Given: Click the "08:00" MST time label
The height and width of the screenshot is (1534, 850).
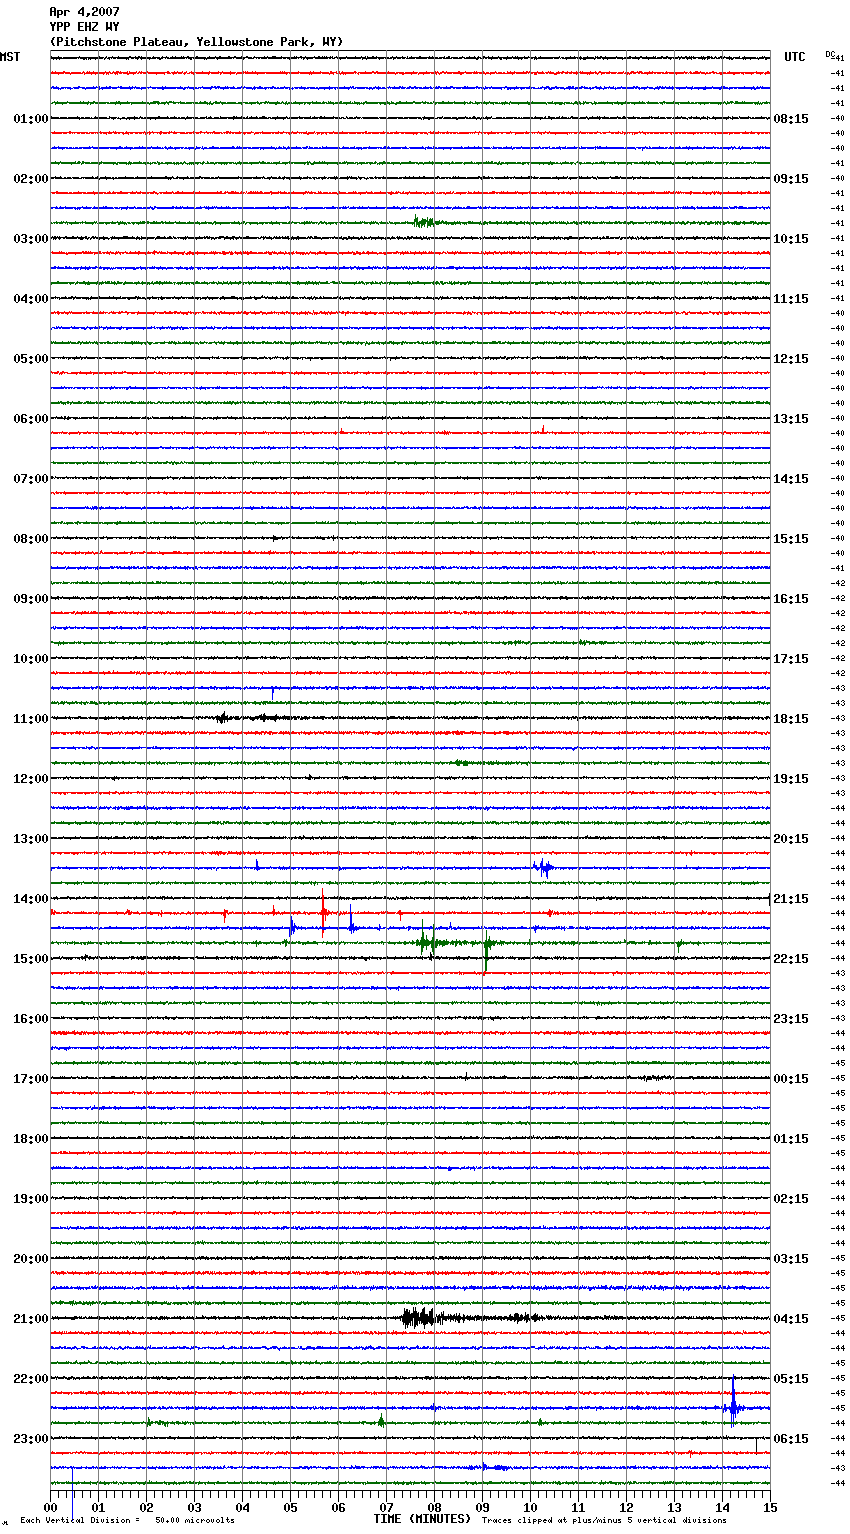Looking at the screenshot, I should 31,539.
